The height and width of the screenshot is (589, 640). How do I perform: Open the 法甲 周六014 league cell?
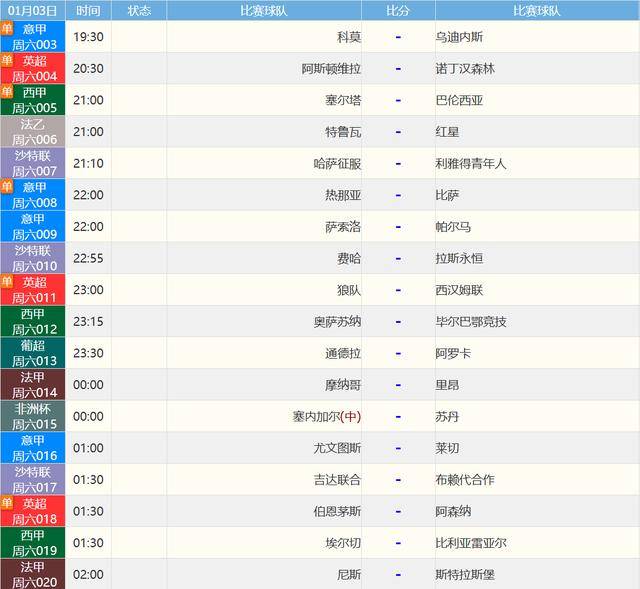coord(33,385)
